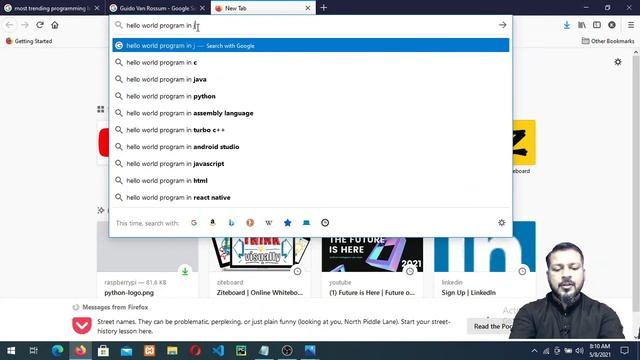Search bookmarks with the star icon
This screenshot has height=360, width=640.
tap(288, 222)
